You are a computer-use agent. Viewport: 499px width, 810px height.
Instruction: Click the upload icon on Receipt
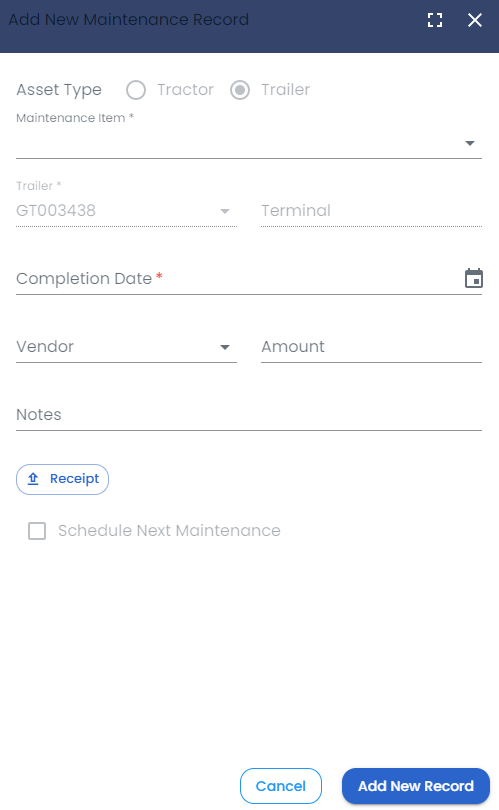pyautogui.click(x=33, y=479)
